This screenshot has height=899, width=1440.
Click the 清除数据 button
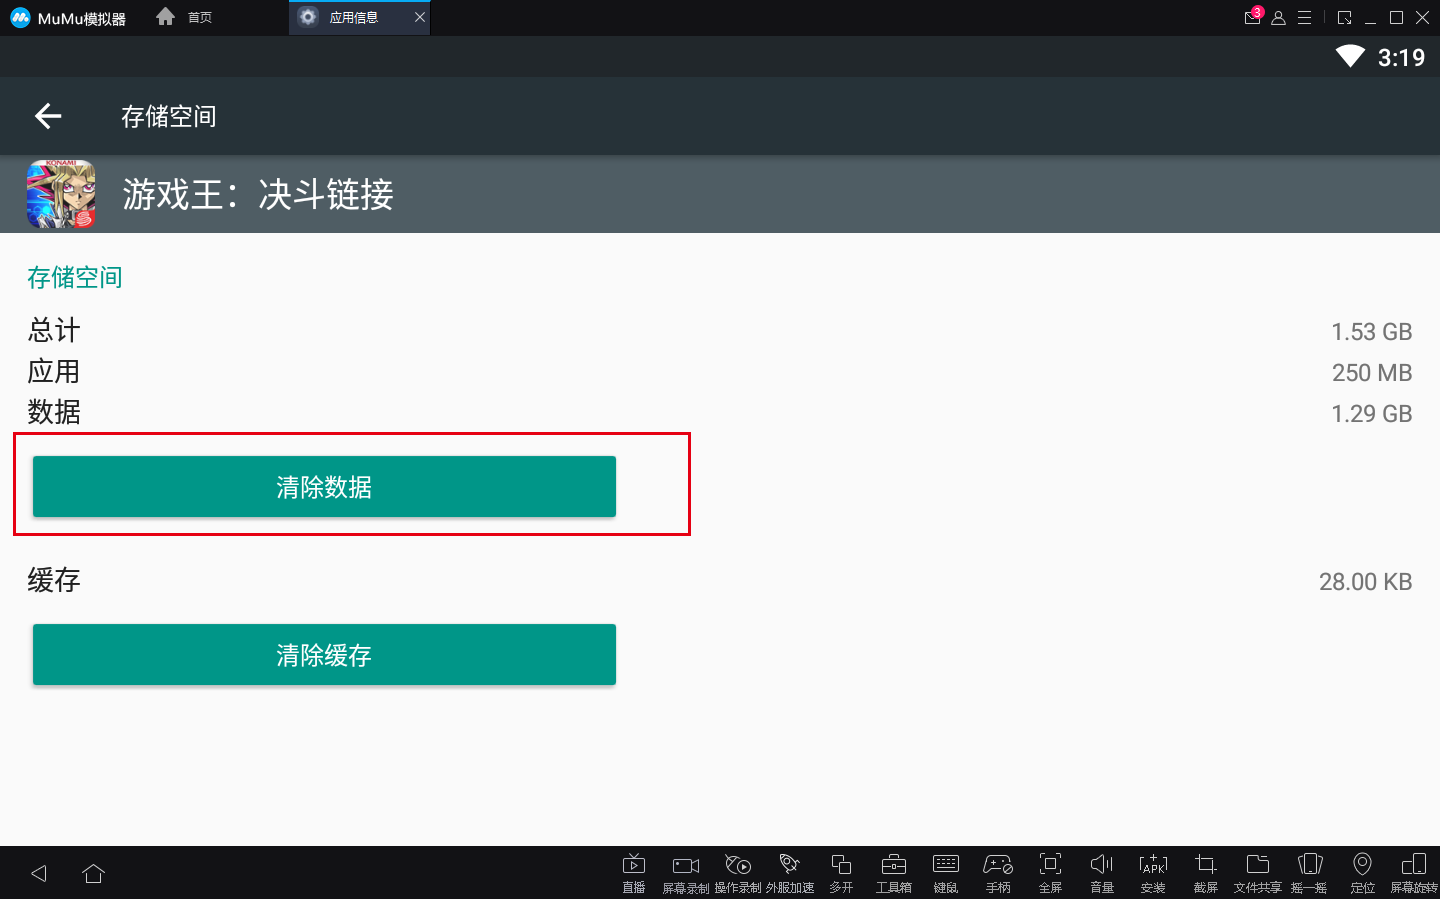pos(324,487)
